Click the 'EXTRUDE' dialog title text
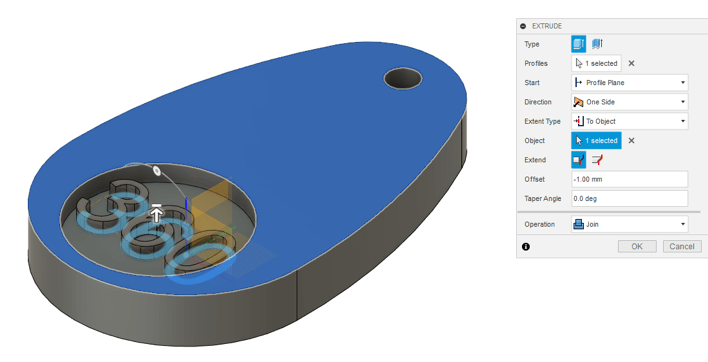The height and width of the screenshot is (362, 708). pos(547,26)
